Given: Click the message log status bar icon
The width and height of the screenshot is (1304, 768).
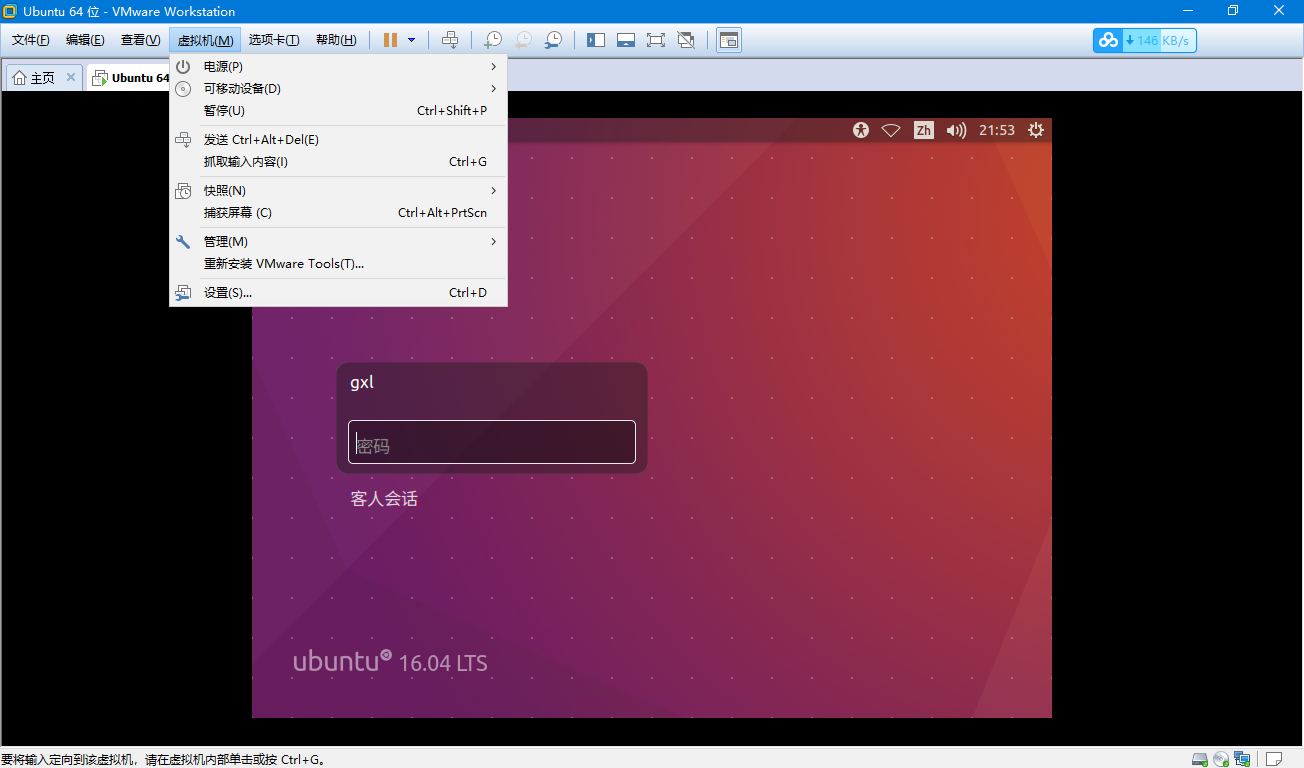Looking at the screenshot, I should pos(1274,759).
